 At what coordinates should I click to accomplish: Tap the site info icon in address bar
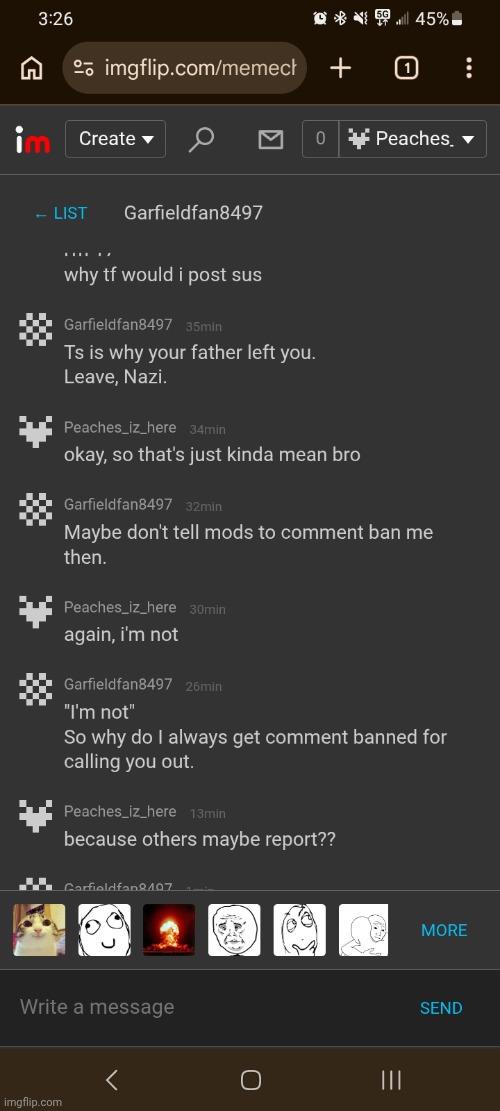click(84, 68)
